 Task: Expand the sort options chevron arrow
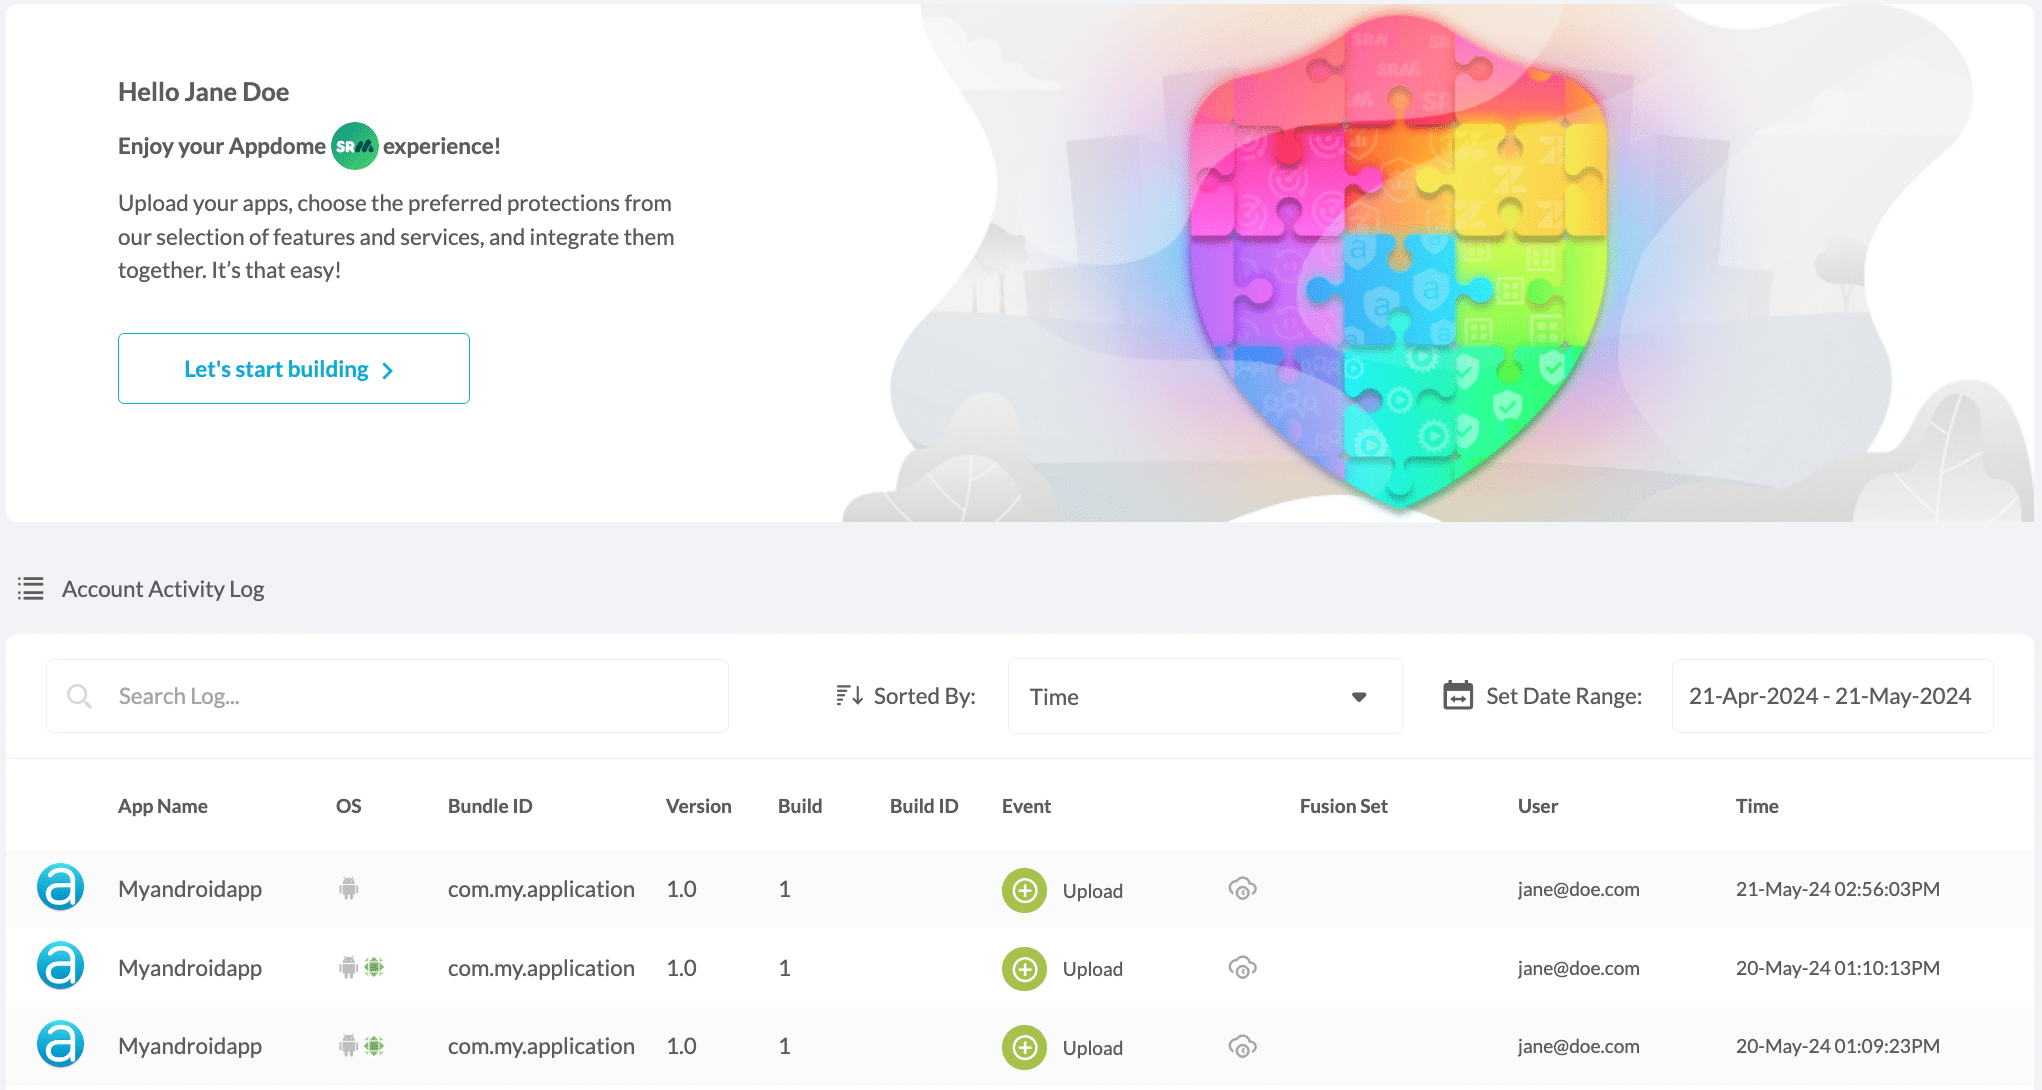click(x=1361, y=697)
